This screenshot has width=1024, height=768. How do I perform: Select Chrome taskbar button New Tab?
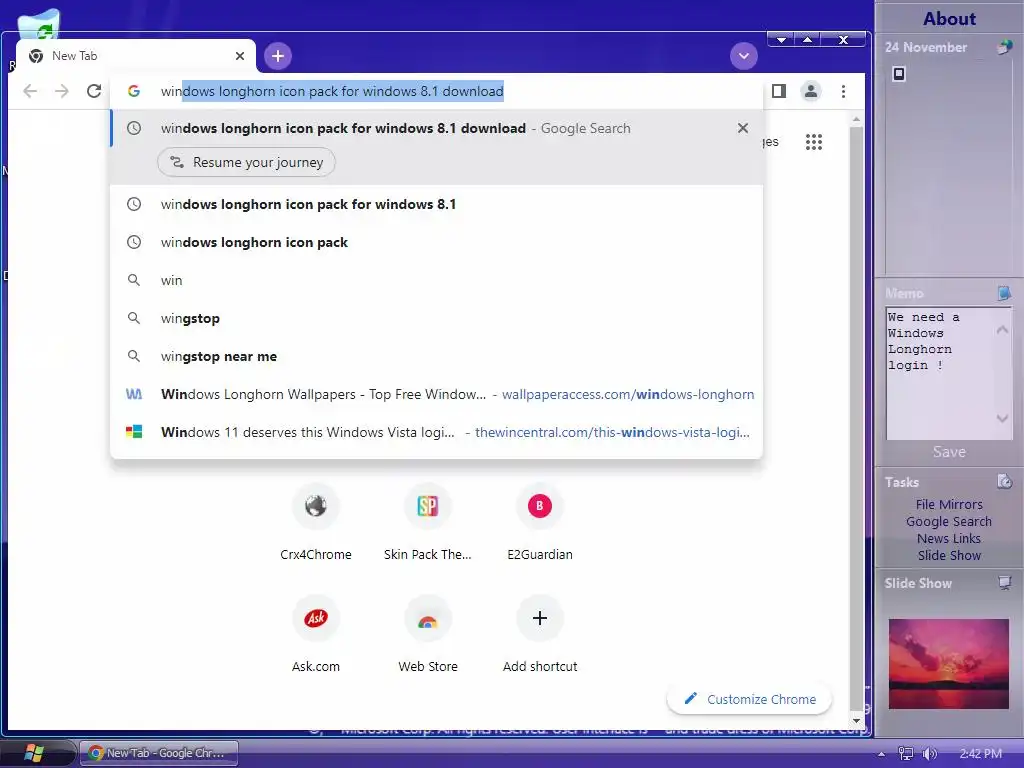(x=159, y=753)
